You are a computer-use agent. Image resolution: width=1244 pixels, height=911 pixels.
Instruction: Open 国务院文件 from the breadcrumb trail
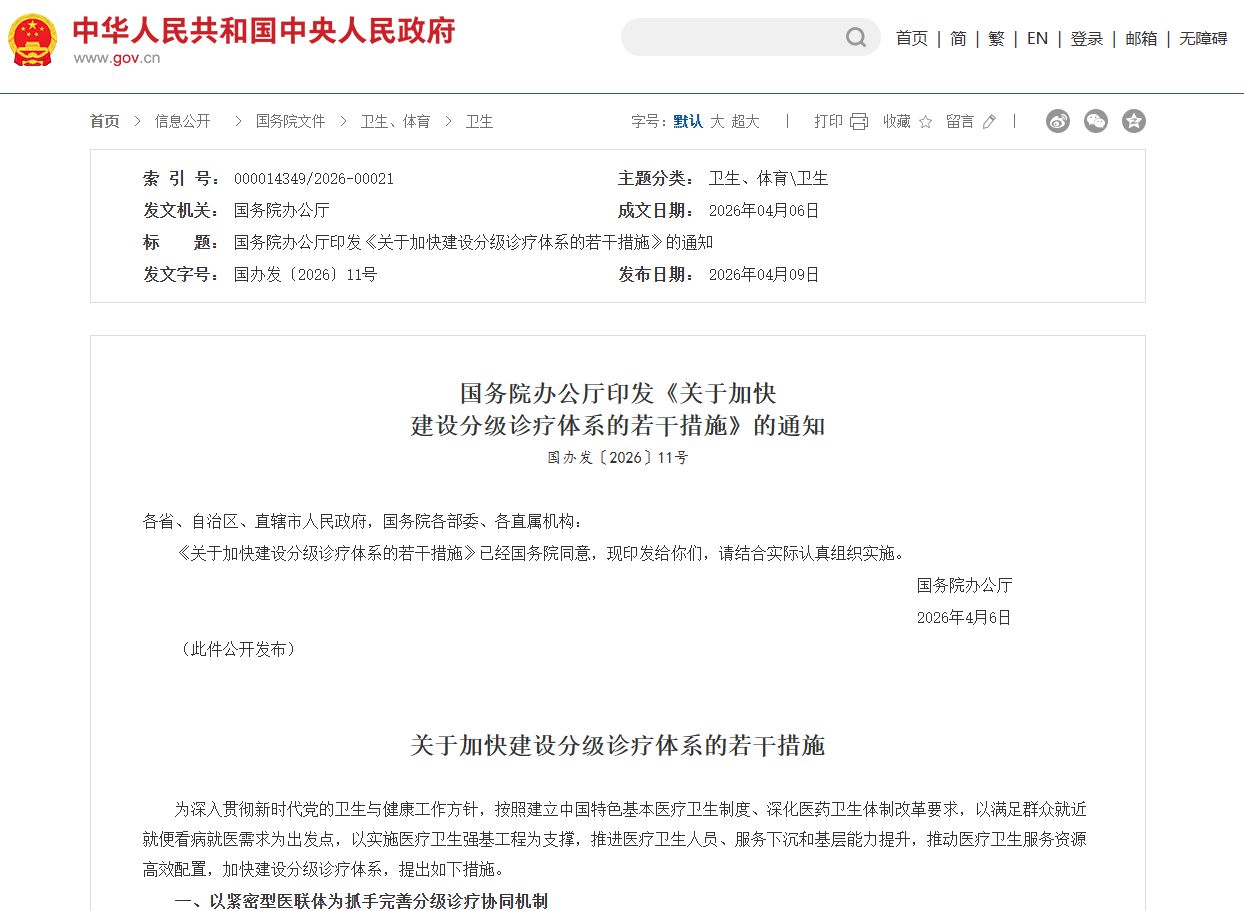coord(291,121)
